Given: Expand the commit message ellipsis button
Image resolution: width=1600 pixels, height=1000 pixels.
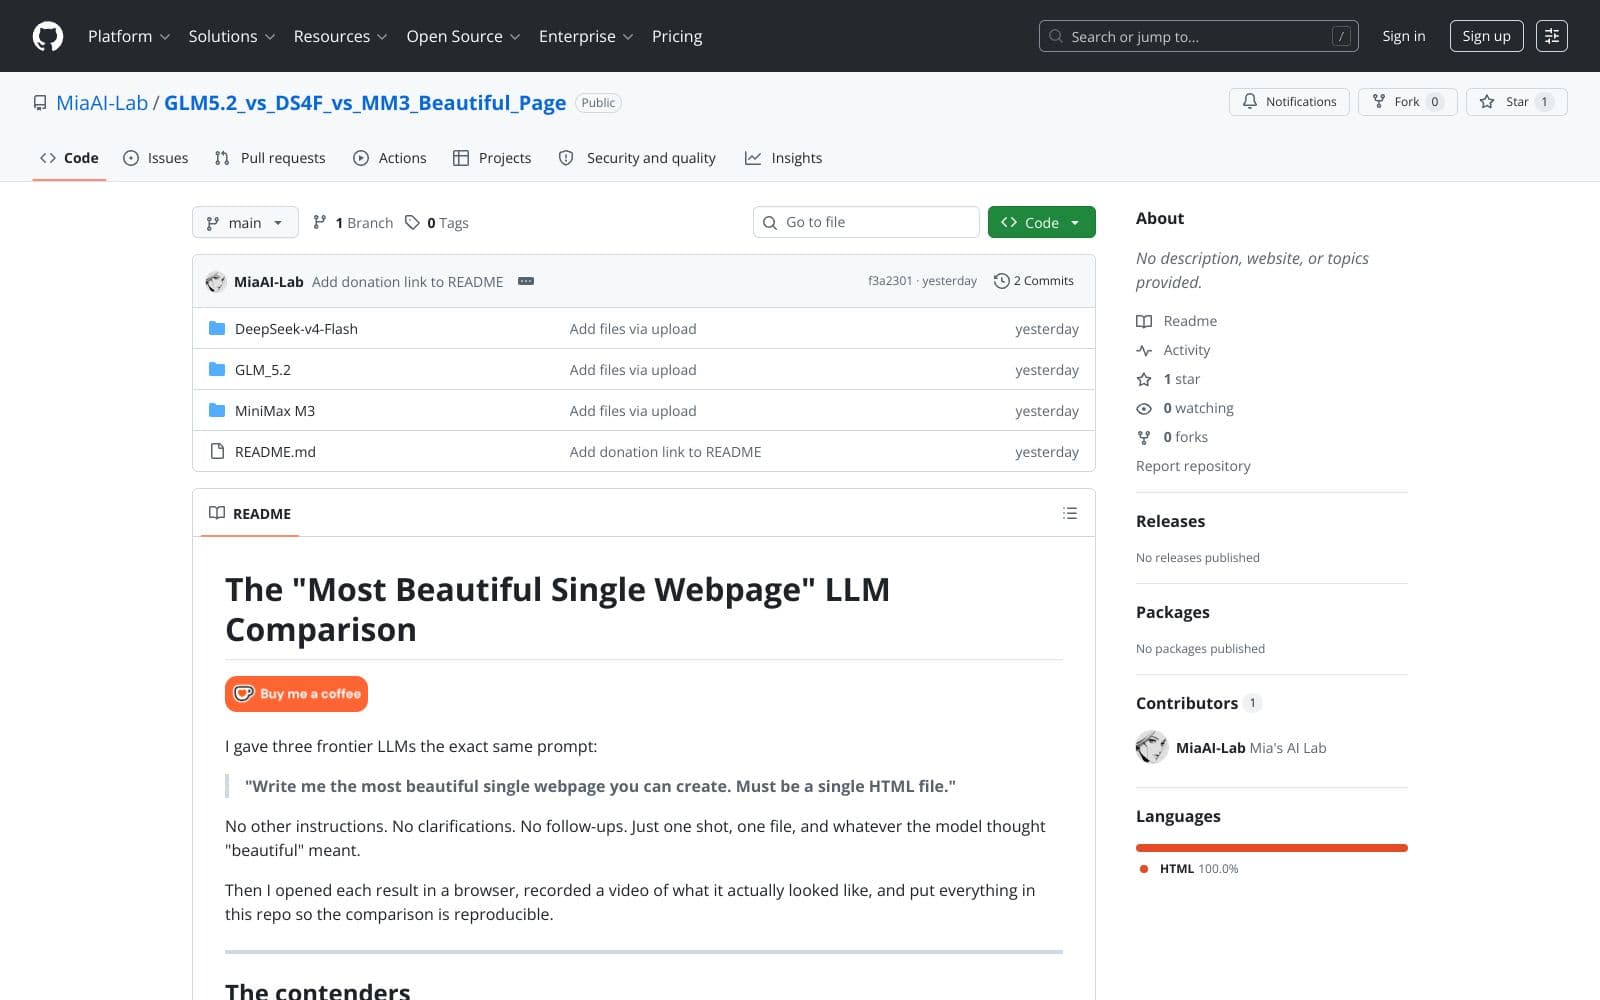Looking at the screenshot, I should click(x=526, y=281).
